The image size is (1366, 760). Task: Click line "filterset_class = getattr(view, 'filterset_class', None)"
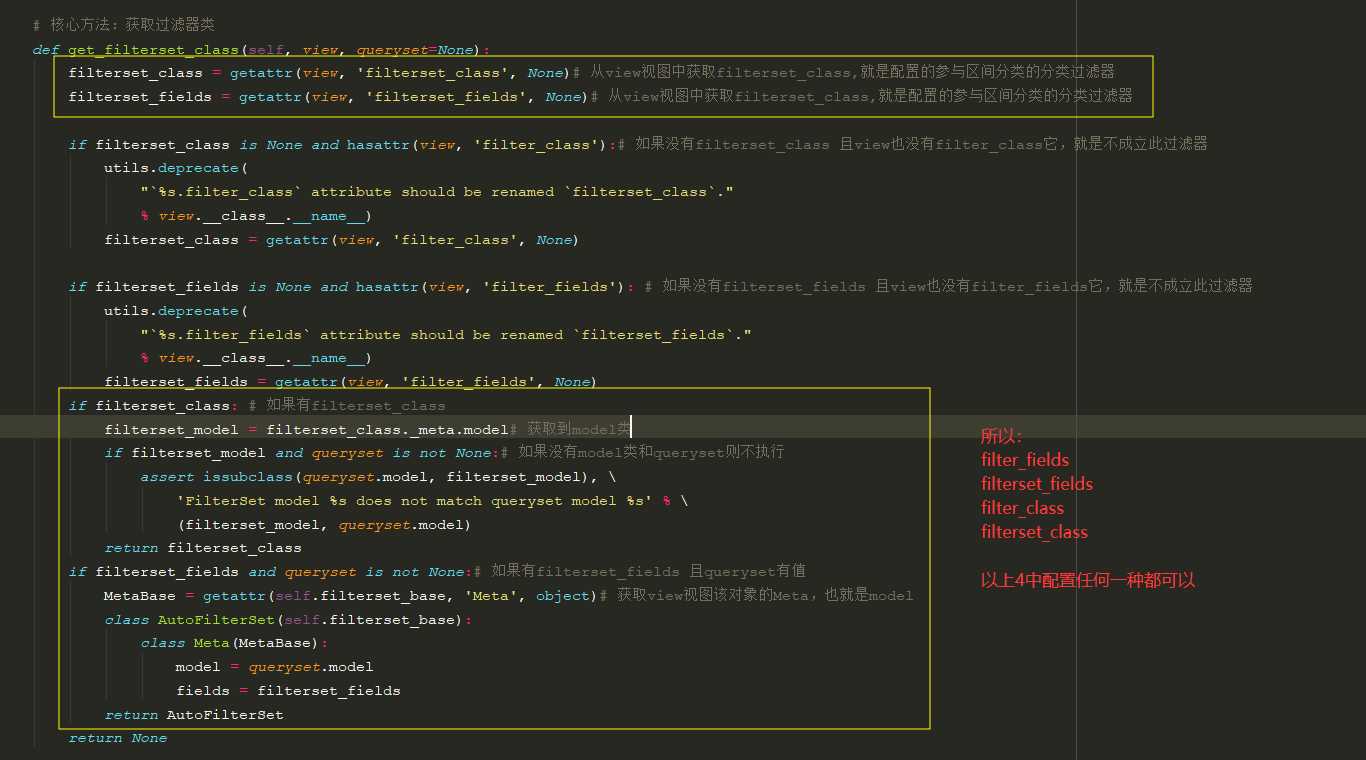[x=318, y=73]
